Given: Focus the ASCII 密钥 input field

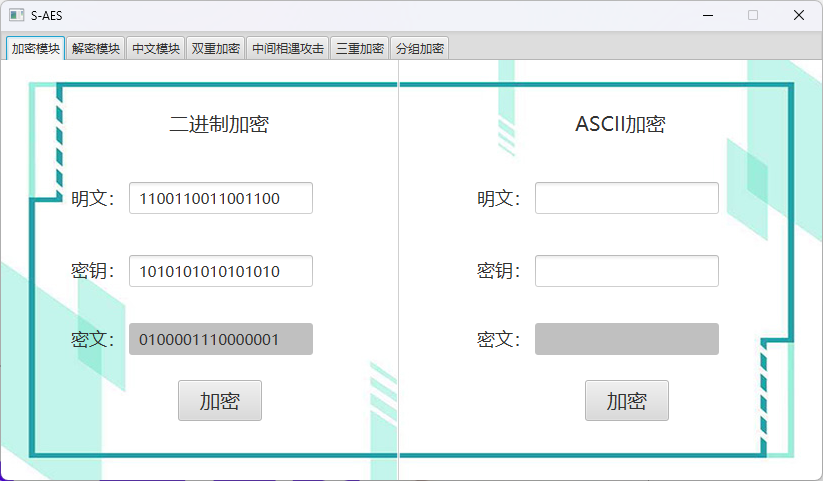Looking at the screenshot, I should (x=626, y=271).
